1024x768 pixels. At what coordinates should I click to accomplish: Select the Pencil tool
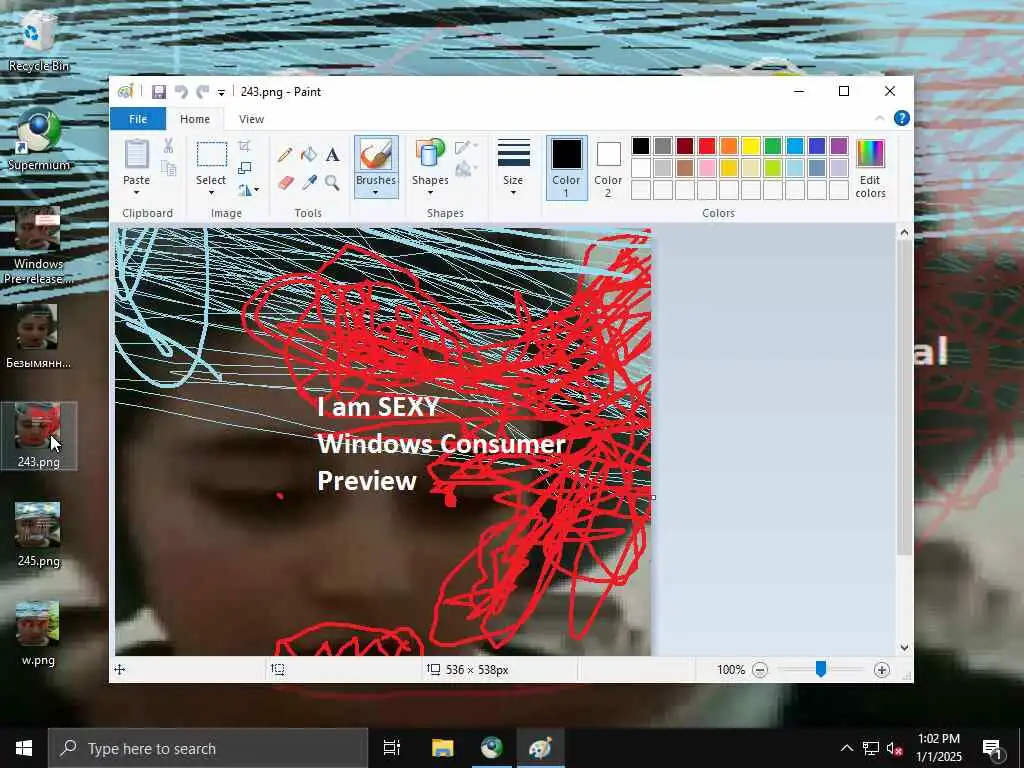[285, 155]
